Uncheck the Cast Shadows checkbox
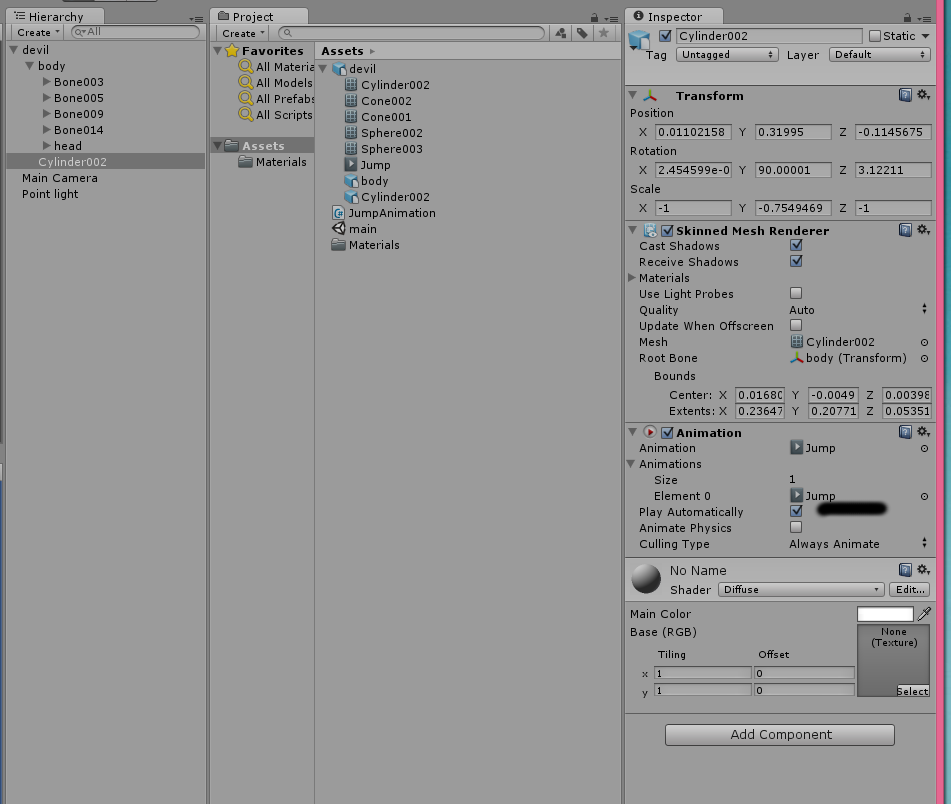Viewport: 951px width, 804px height. pos(797,245)
